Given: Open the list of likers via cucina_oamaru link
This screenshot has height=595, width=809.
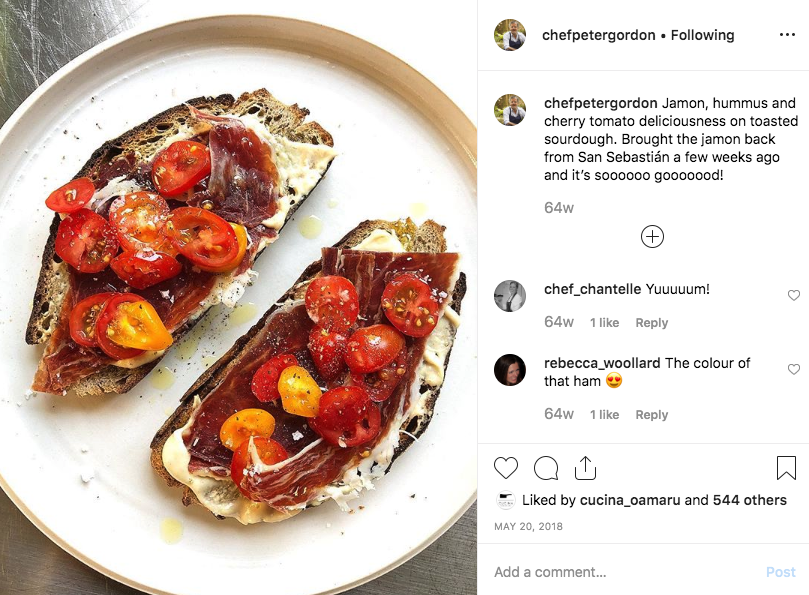Looking at the screenshot, I should pyautogui.click(x=632, y=499).
